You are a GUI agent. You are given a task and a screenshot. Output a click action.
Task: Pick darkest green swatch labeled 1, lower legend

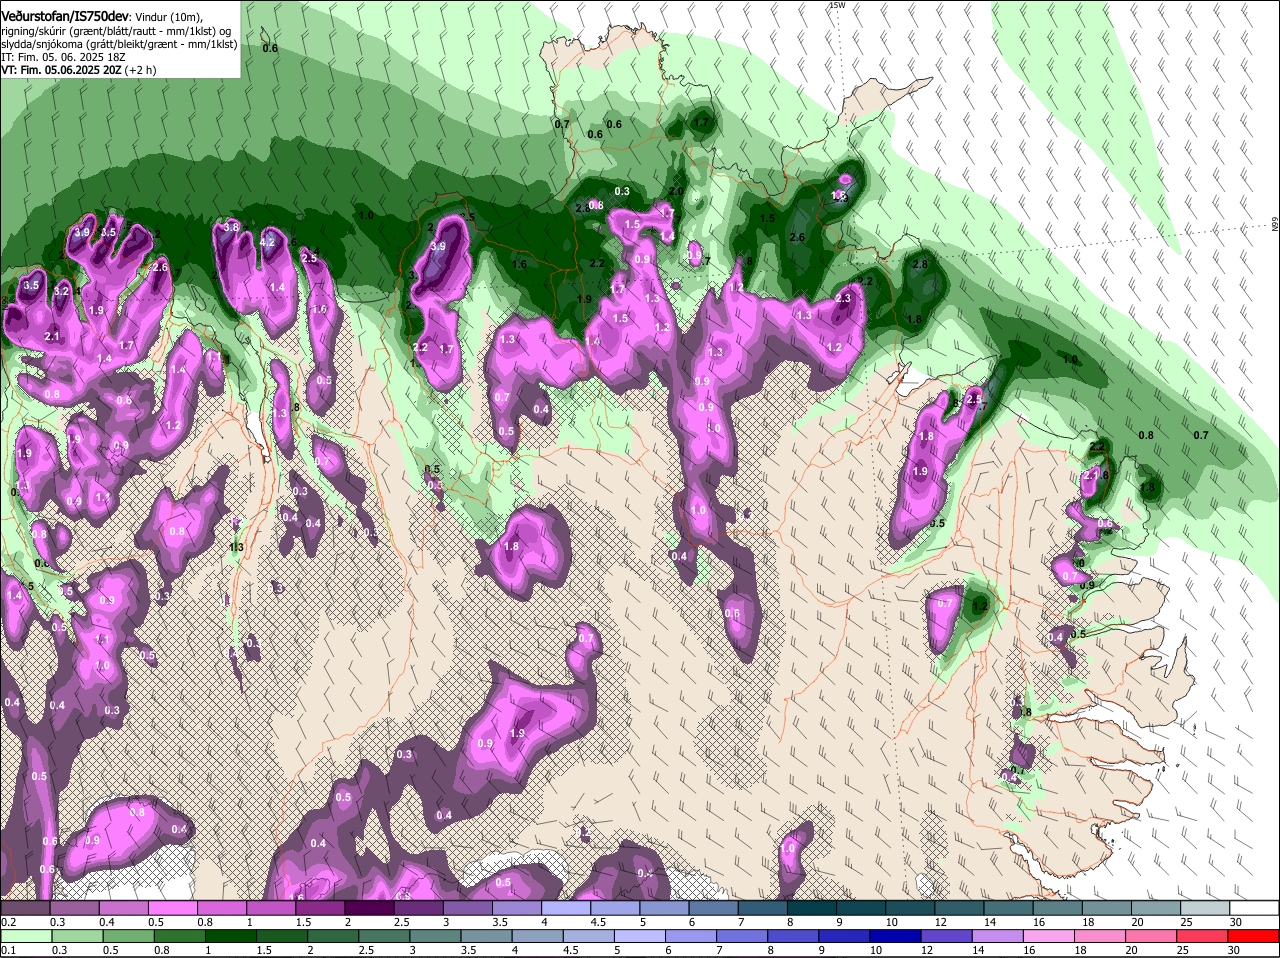(231, 936)
